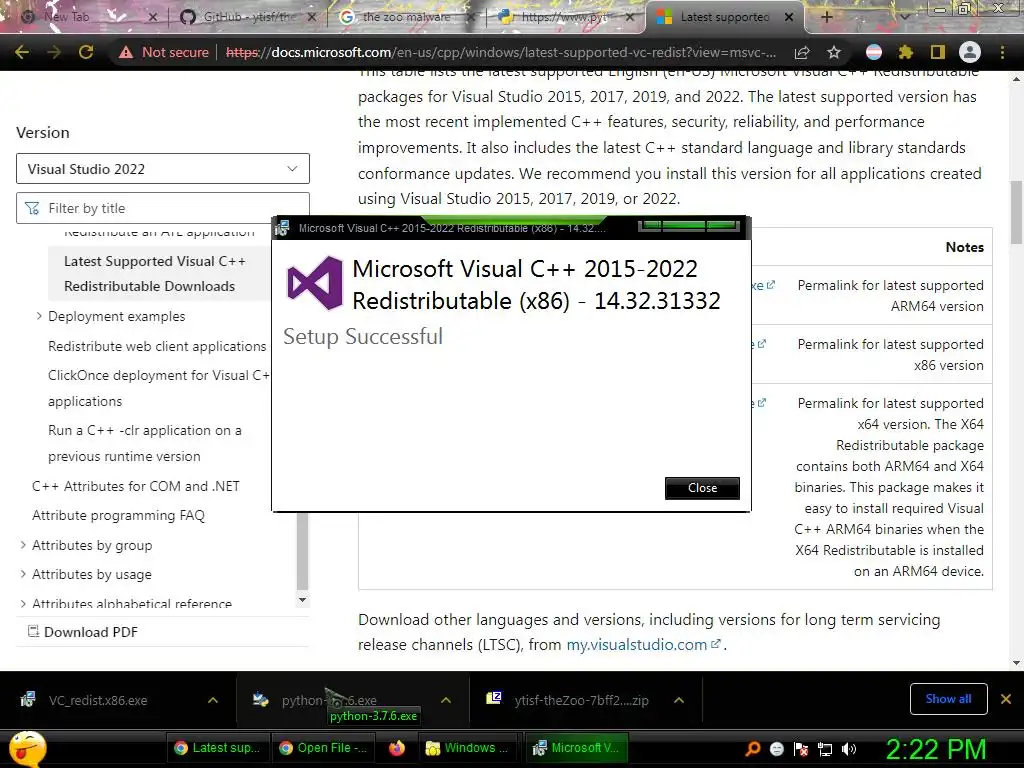Open python exe download options arrow
This screenshot has width=1024, height=768.
(x=446, y=700)
